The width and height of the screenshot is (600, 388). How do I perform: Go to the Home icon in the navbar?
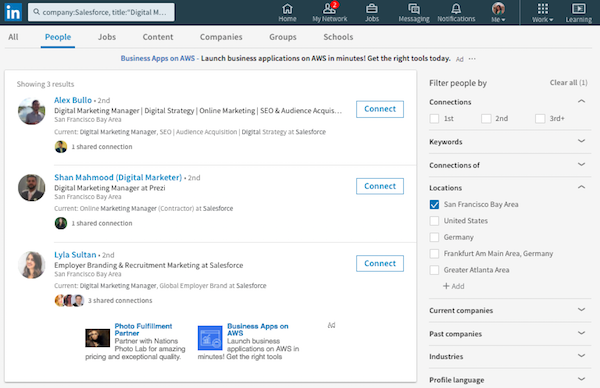tap(287, 13)
